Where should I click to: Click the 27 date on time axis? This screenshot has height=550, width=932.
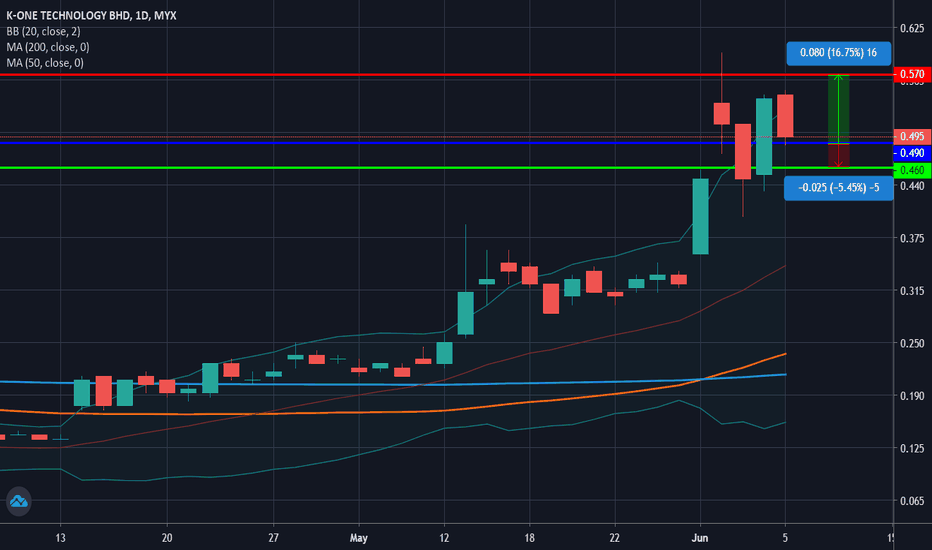(x=273, y=538)
